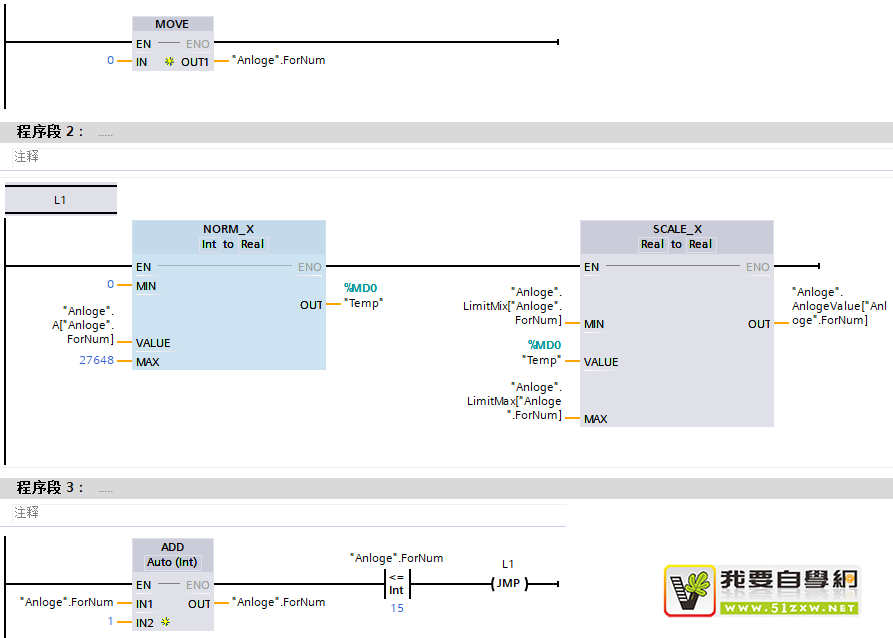Click the 27648 MAX value on NORM_X
This screenshot has height=638, width=893.
(x=96, y=361)
